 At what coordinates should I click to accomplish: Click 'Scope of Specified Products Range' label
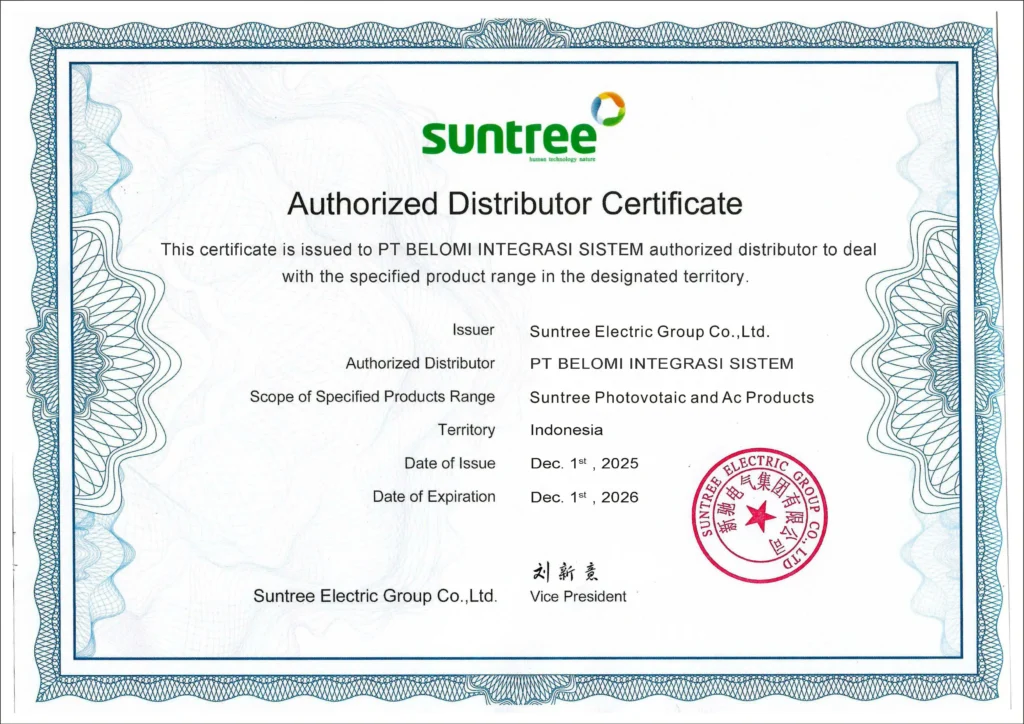[x=372, y=397]
